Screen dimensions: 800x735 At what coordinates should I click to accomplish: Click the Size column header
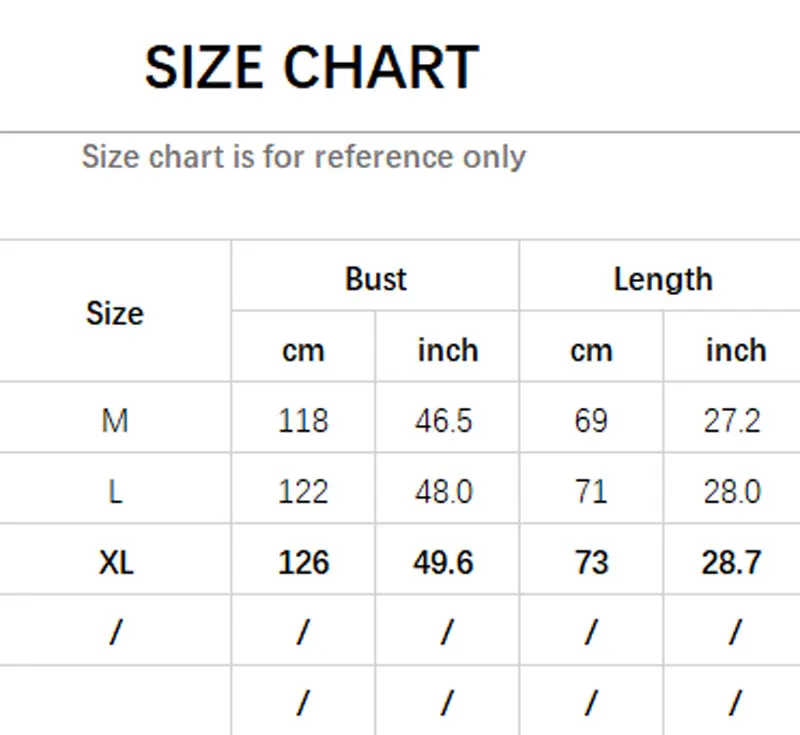(x=115, y=313)
